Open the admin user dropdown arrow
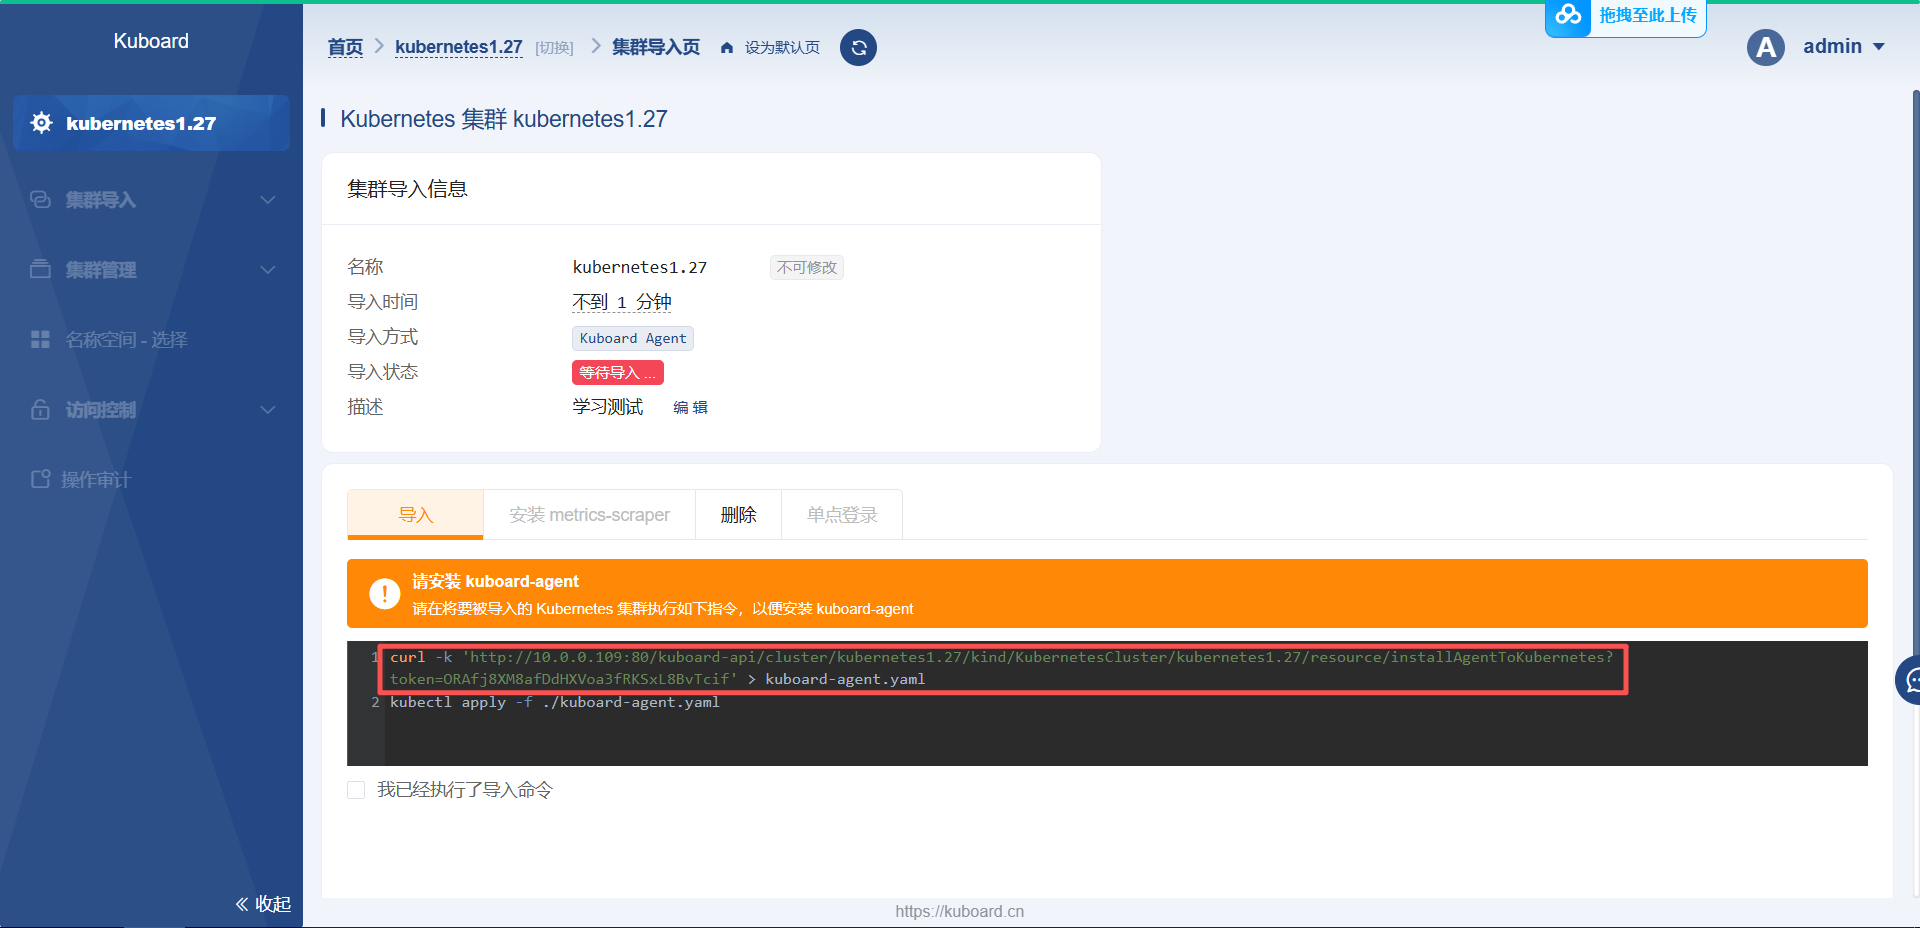 [x=1878, y=47]
